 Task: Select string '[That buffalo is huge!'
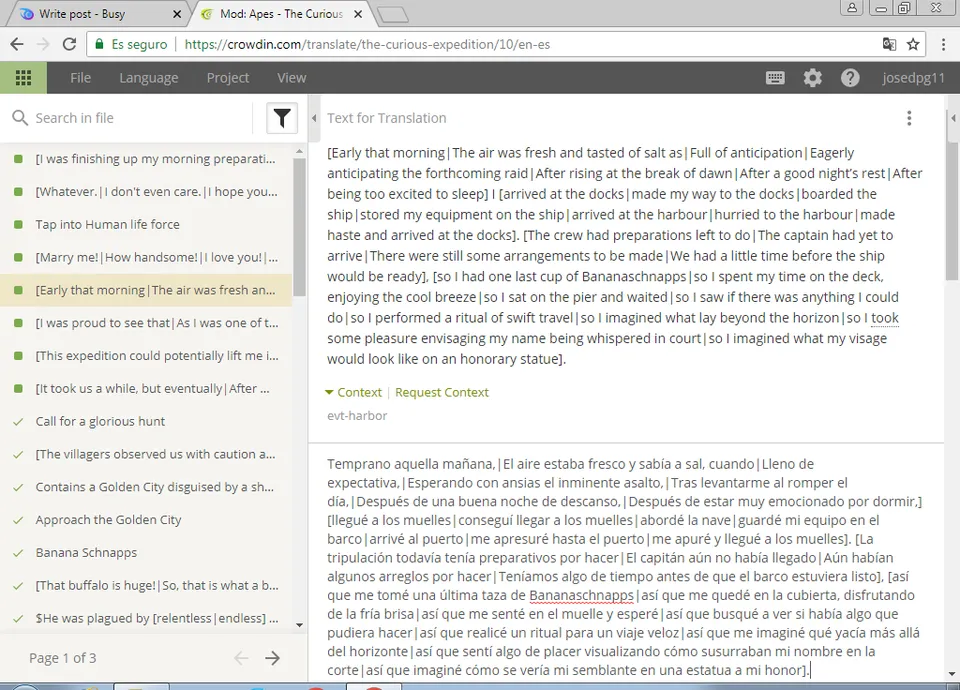coord(146,585)
